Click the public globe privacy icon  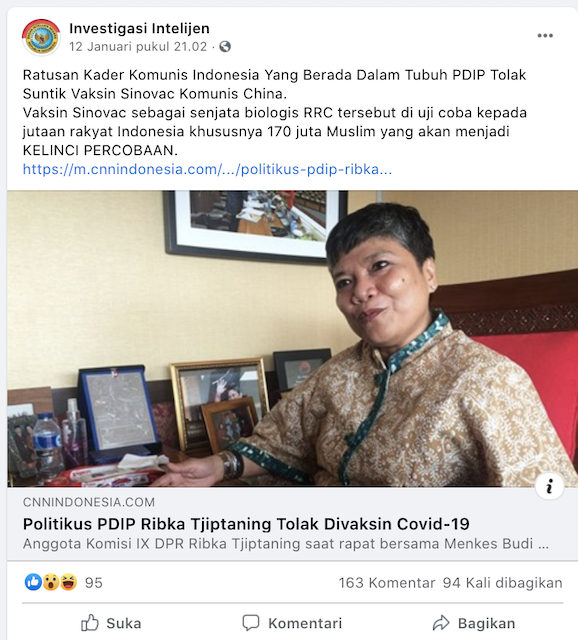click(225, 47)
